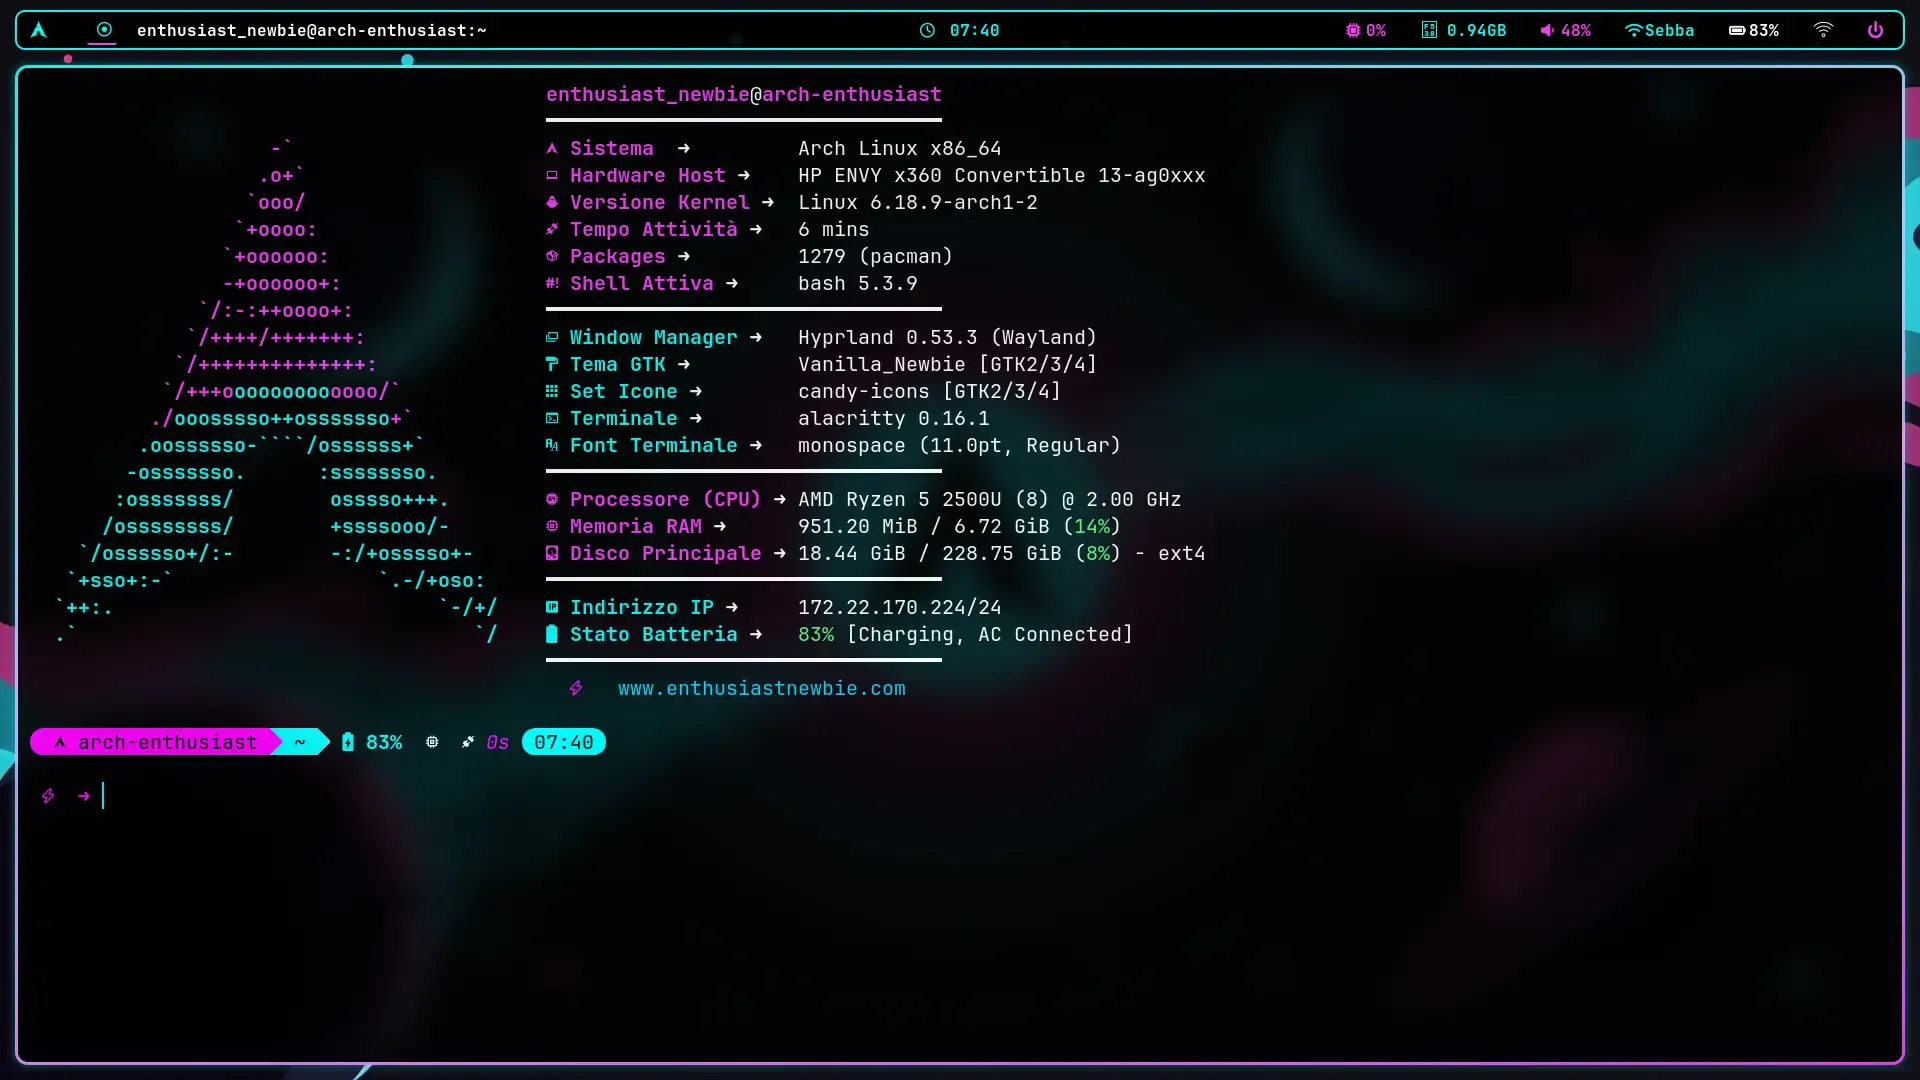Click the arrow icon at the command prompt

click(82, 796)
